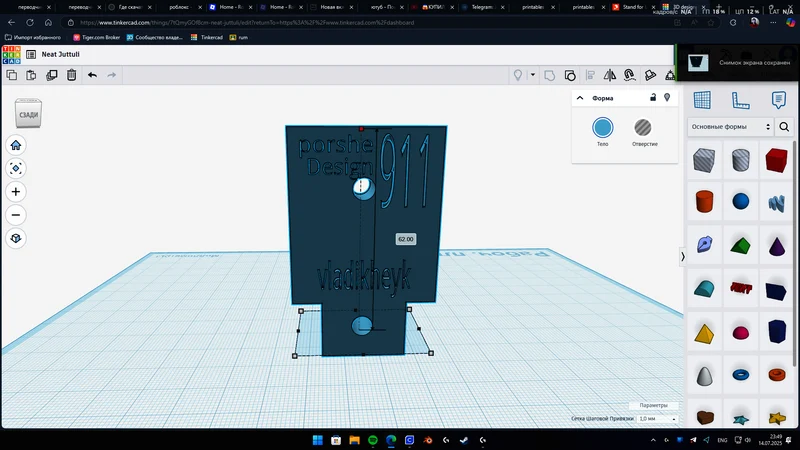This screenshot has width=800, height=450.
Task: Delete the selection with the trash icon
Action: pos(71,75)
